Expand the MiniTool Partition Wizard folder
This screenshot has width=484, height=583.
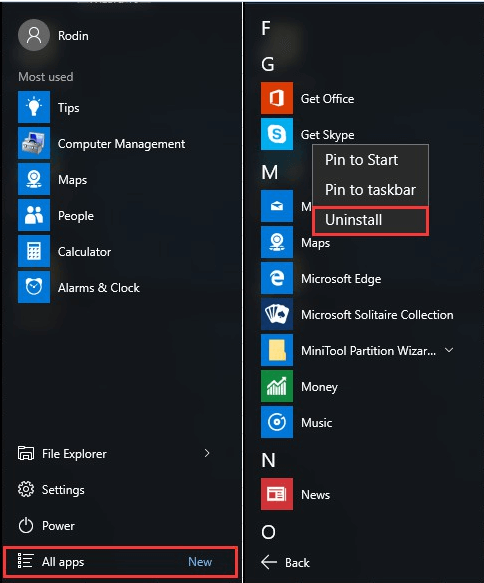(449, 350)
